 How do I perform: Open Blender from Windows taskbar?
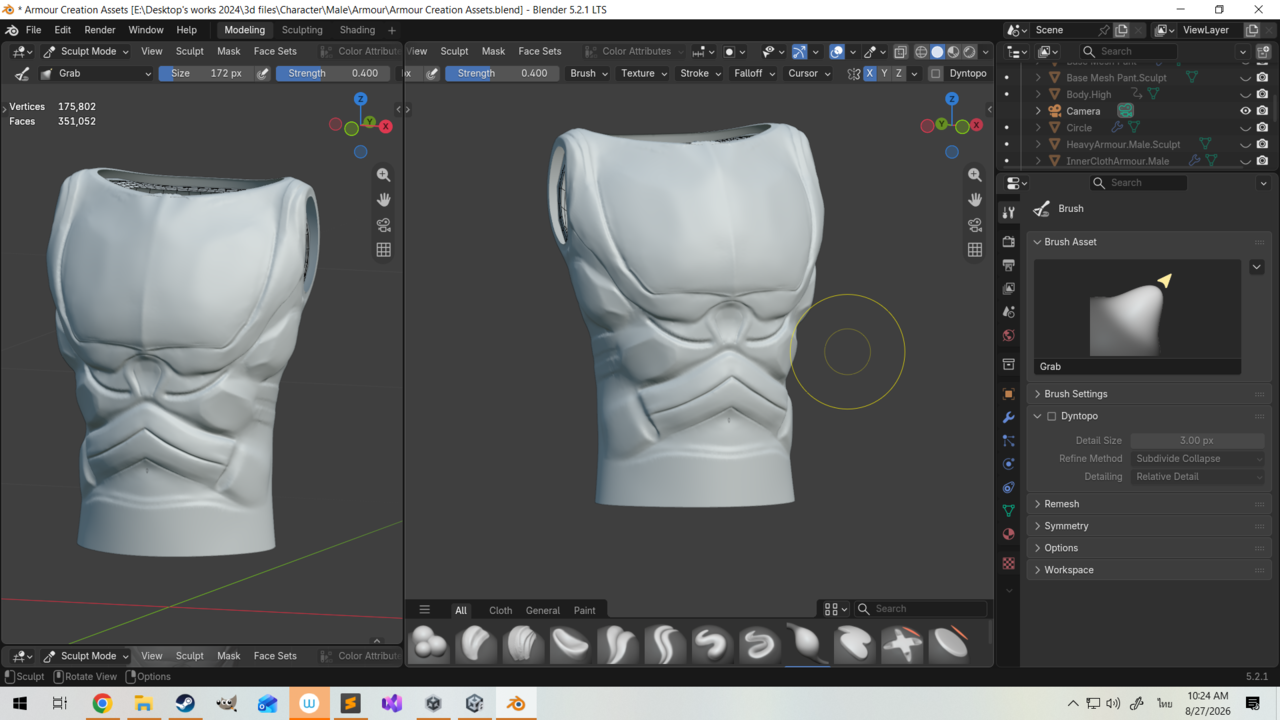516,704
